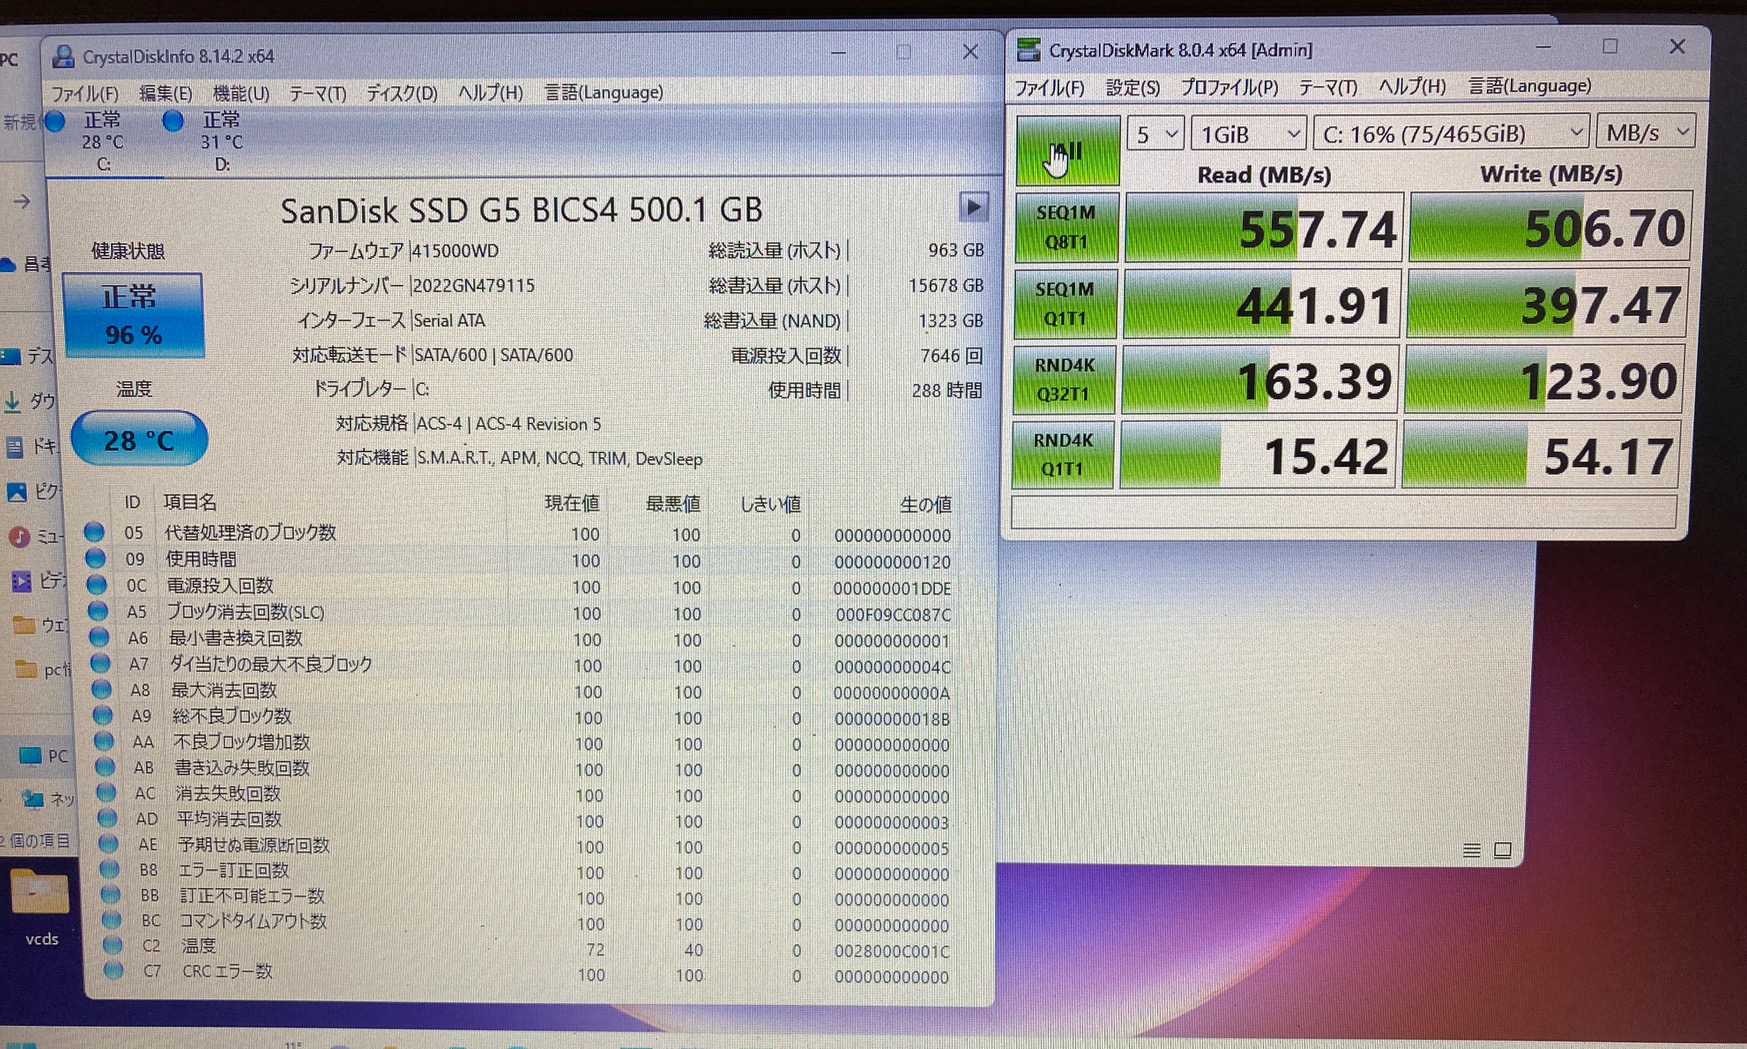Click the 28 °C temperature indicator
Image resolution: width=1747 pixels, height=1049 pixels.
point(139,439)
